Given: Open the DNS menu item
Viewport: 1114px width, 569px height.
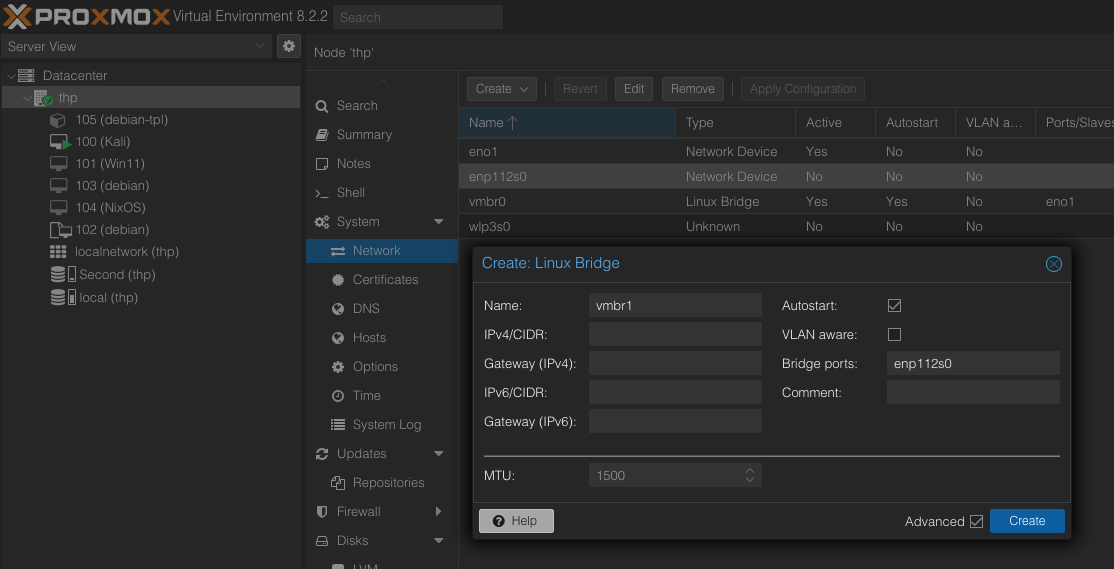Looking at the screenshot, I should tap(366, 309).
